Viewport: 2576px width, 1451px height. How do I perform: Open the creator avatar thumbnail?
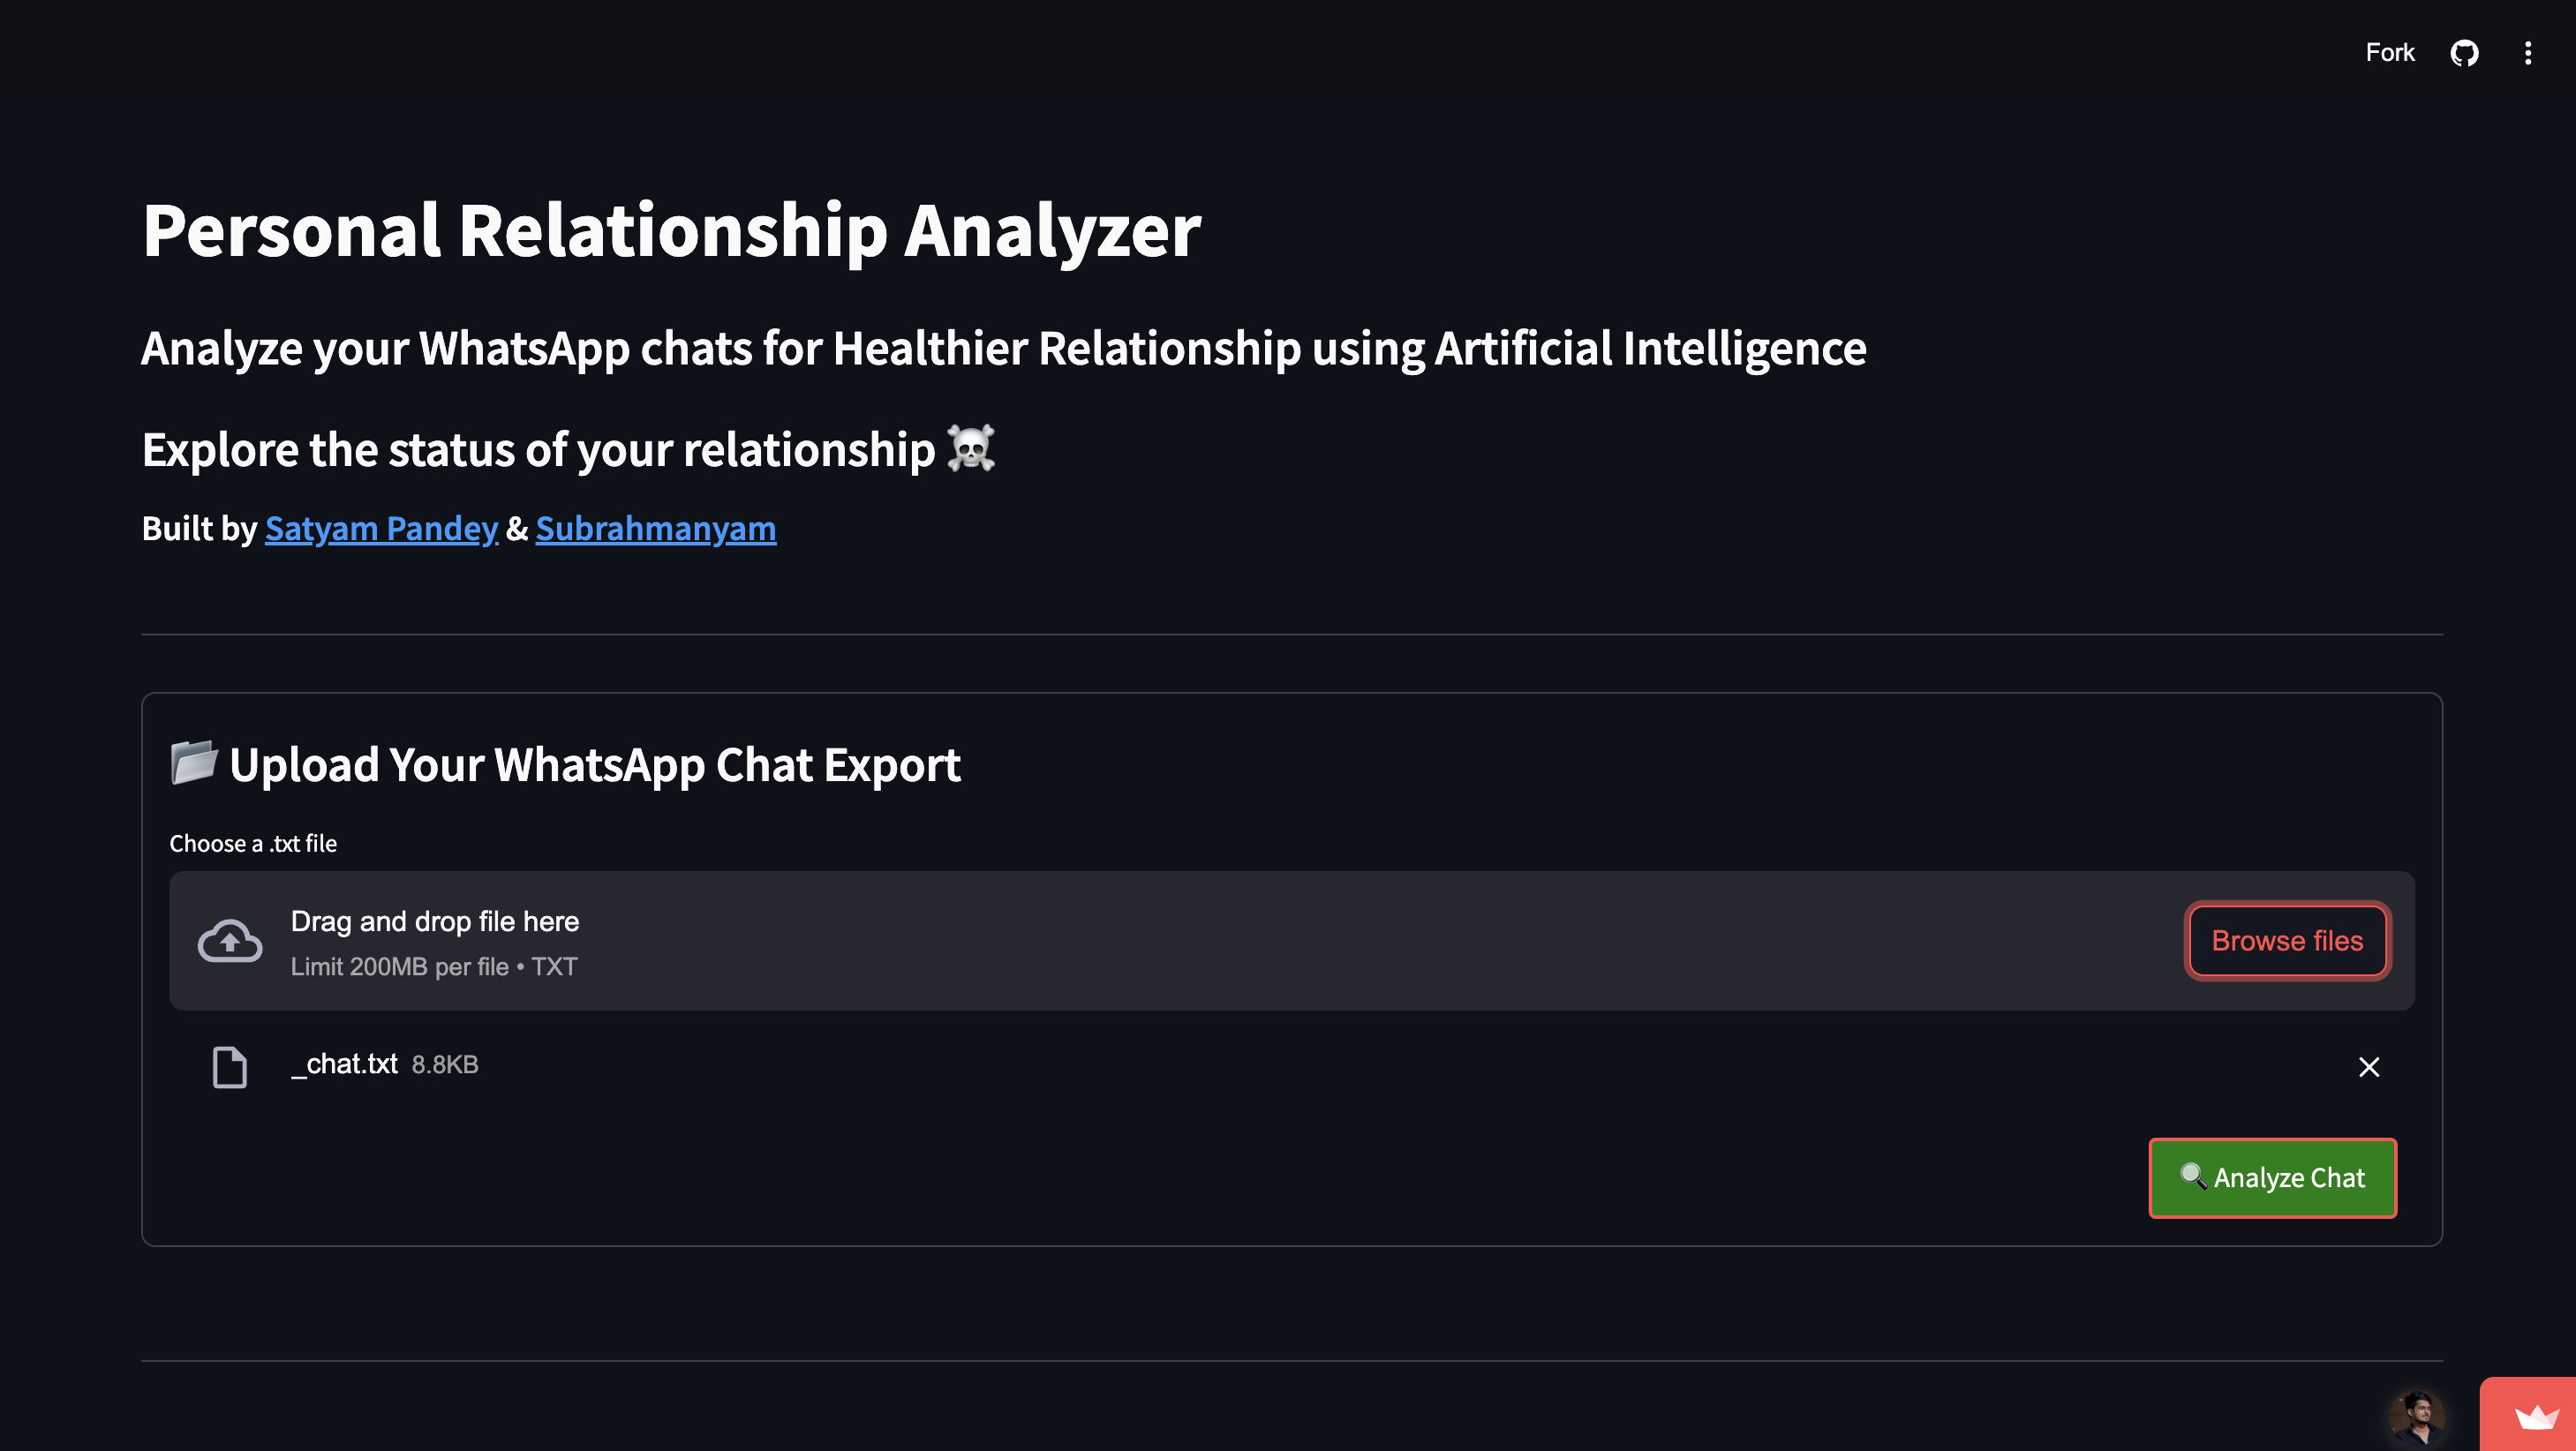pos(2416,1417)
